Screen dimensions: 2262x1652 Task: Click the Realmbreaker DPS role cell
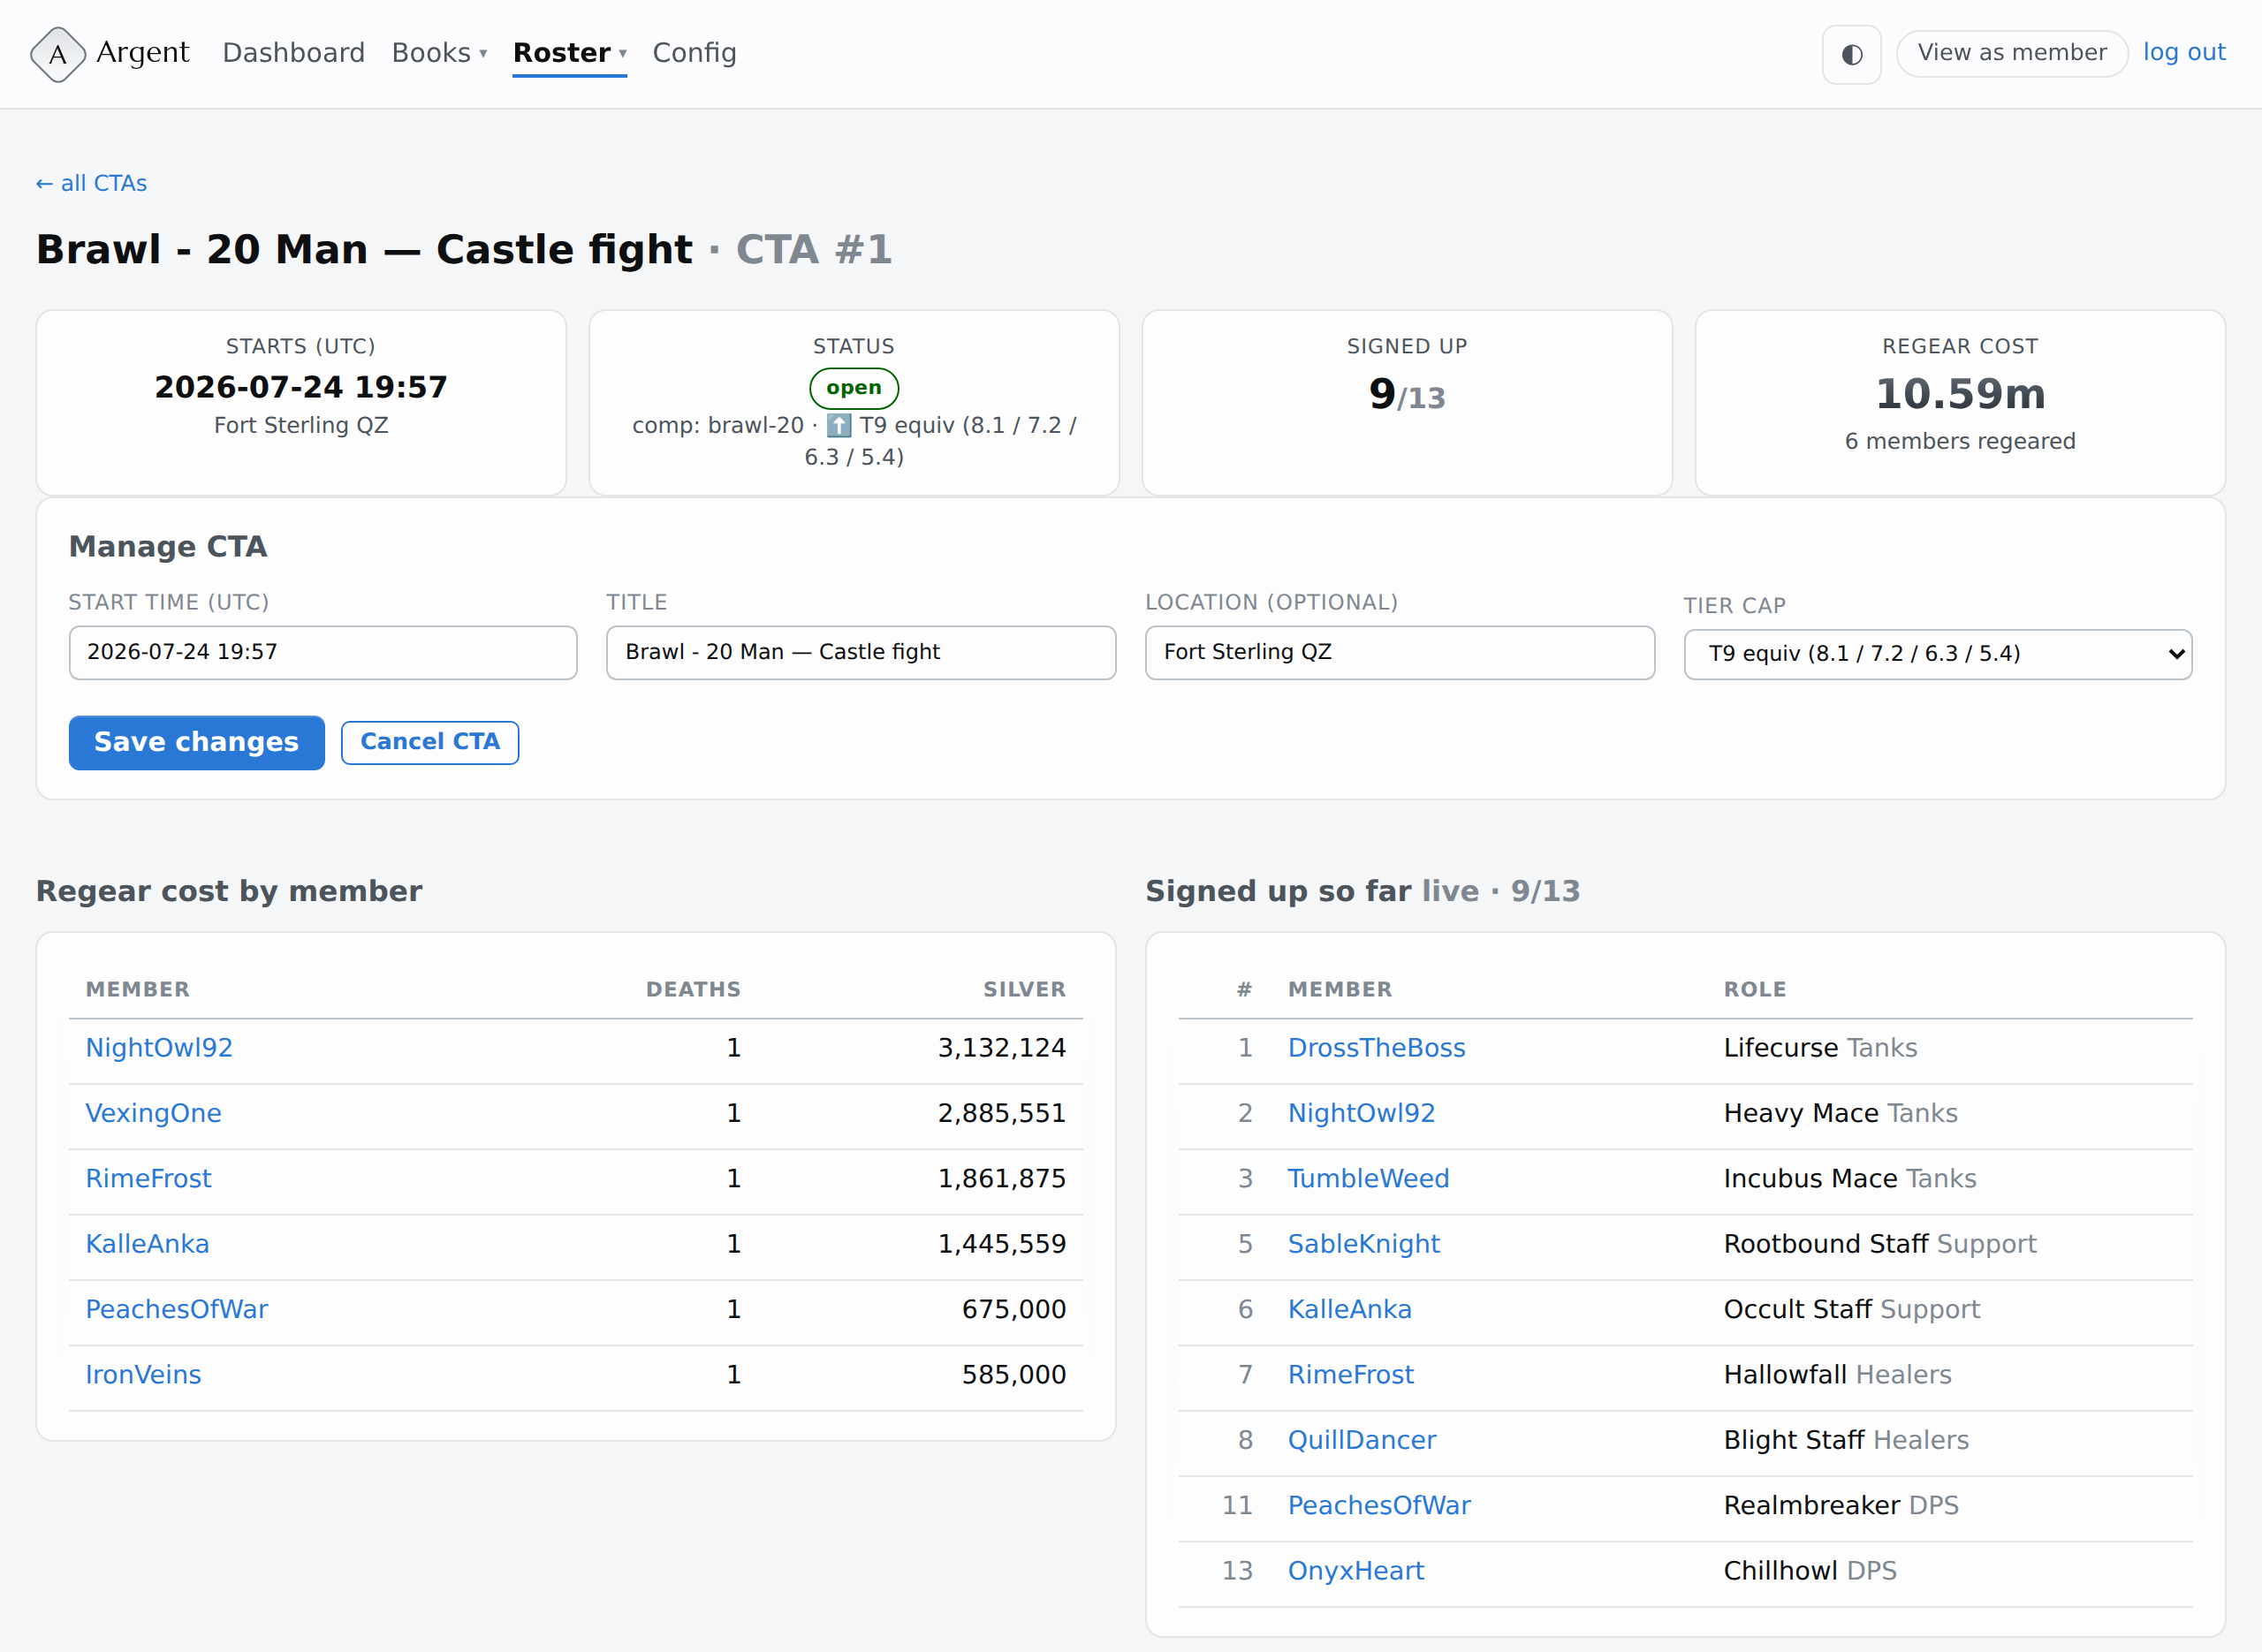[1840, 1505]
